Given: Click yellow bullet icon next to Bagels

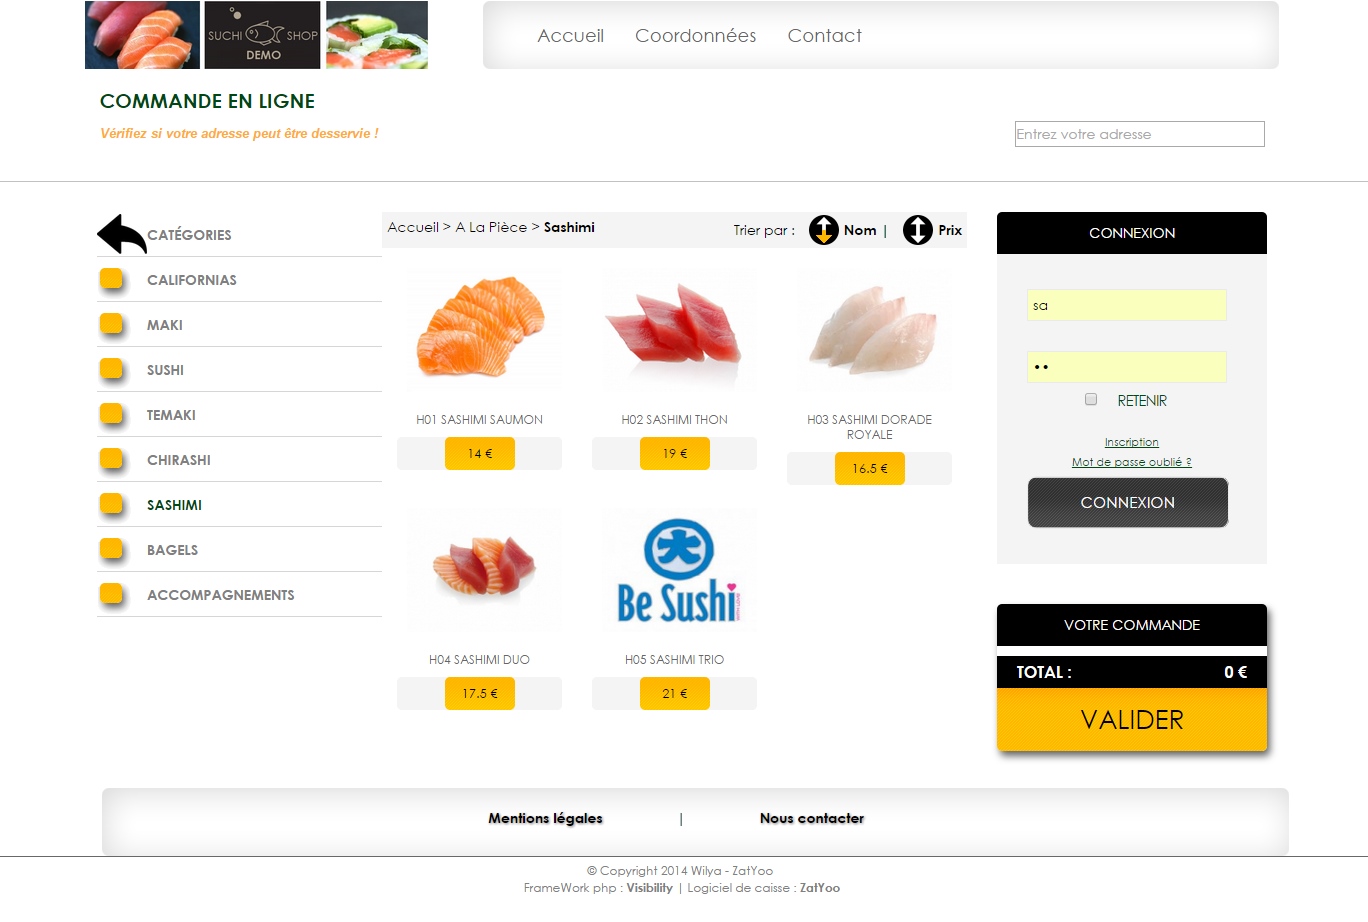Looking at the screenshot, I should click(111, 549).
